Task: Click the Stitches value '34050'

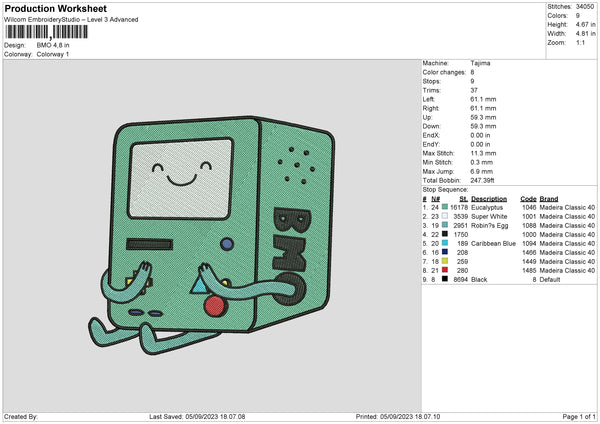Action: [x=585, y=7]
